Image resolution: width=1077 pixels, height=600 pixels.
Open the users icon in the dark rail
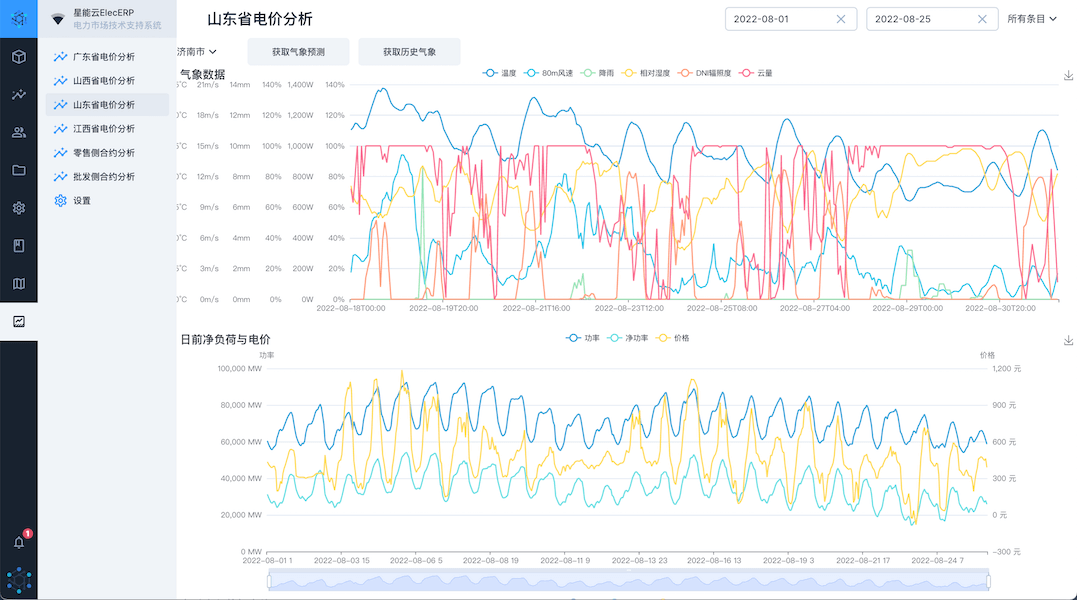click(x=19, y=132)
